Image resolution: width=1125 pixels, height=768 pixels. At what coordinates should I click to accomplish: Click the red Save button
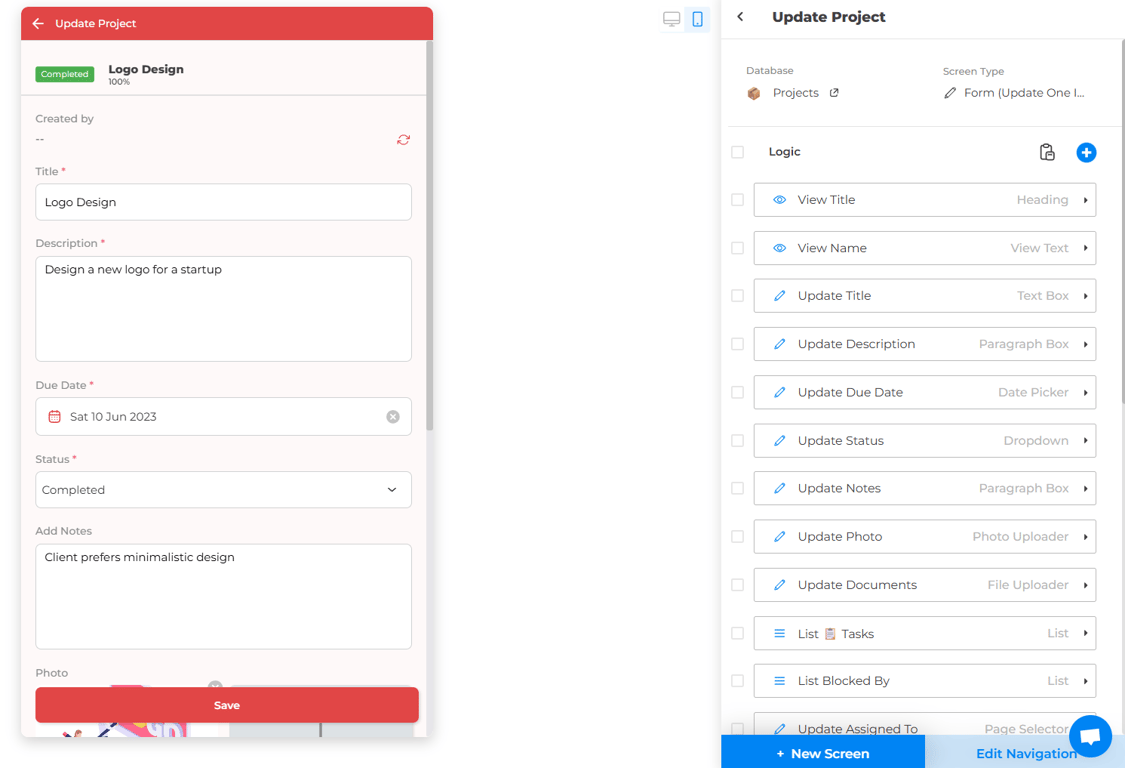227,705
